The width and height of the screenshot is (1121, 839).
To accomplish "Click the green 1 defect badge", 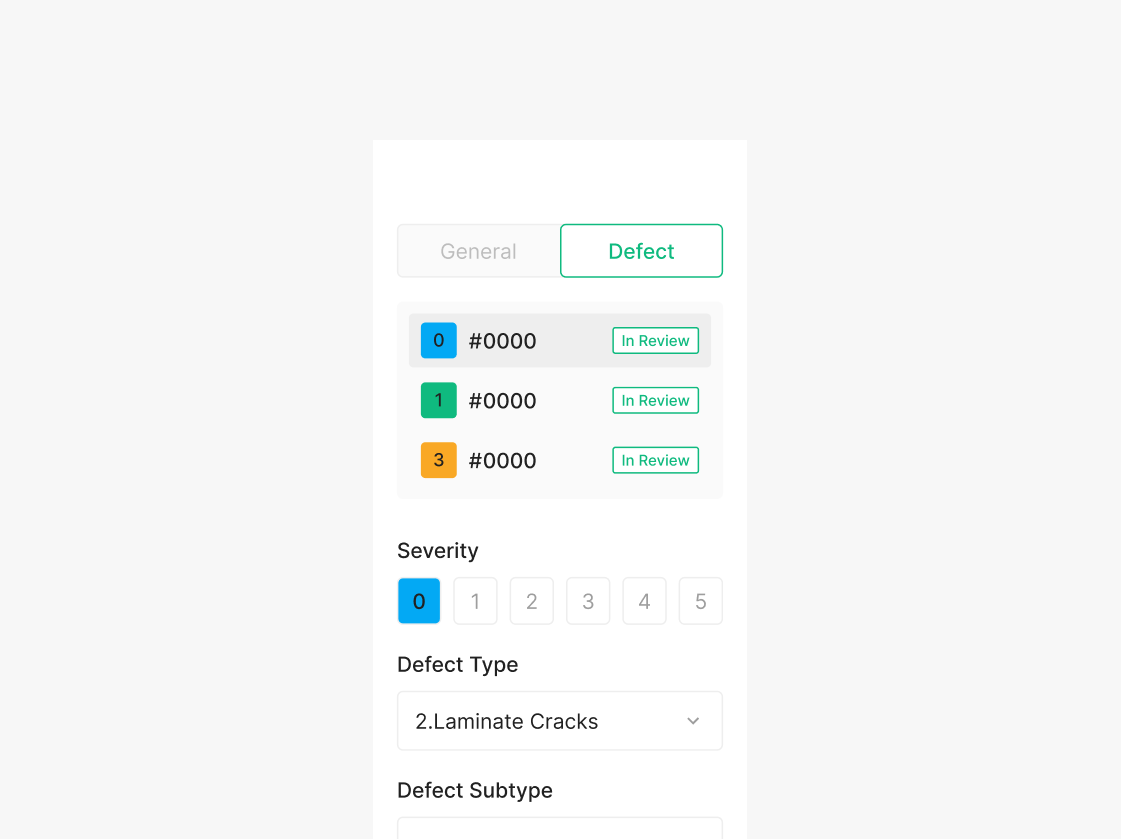I will [438, 401].
